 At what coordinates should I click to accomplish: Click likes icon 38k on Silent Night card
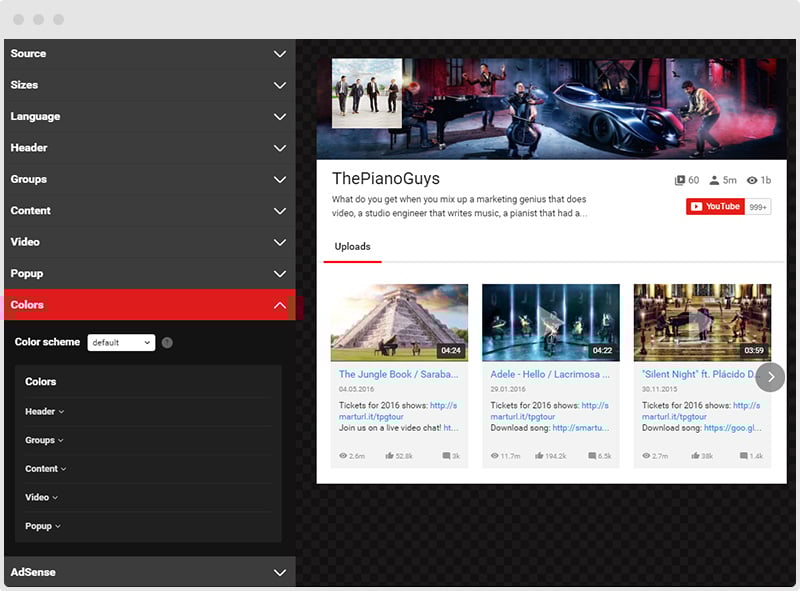tap(695, 456)
